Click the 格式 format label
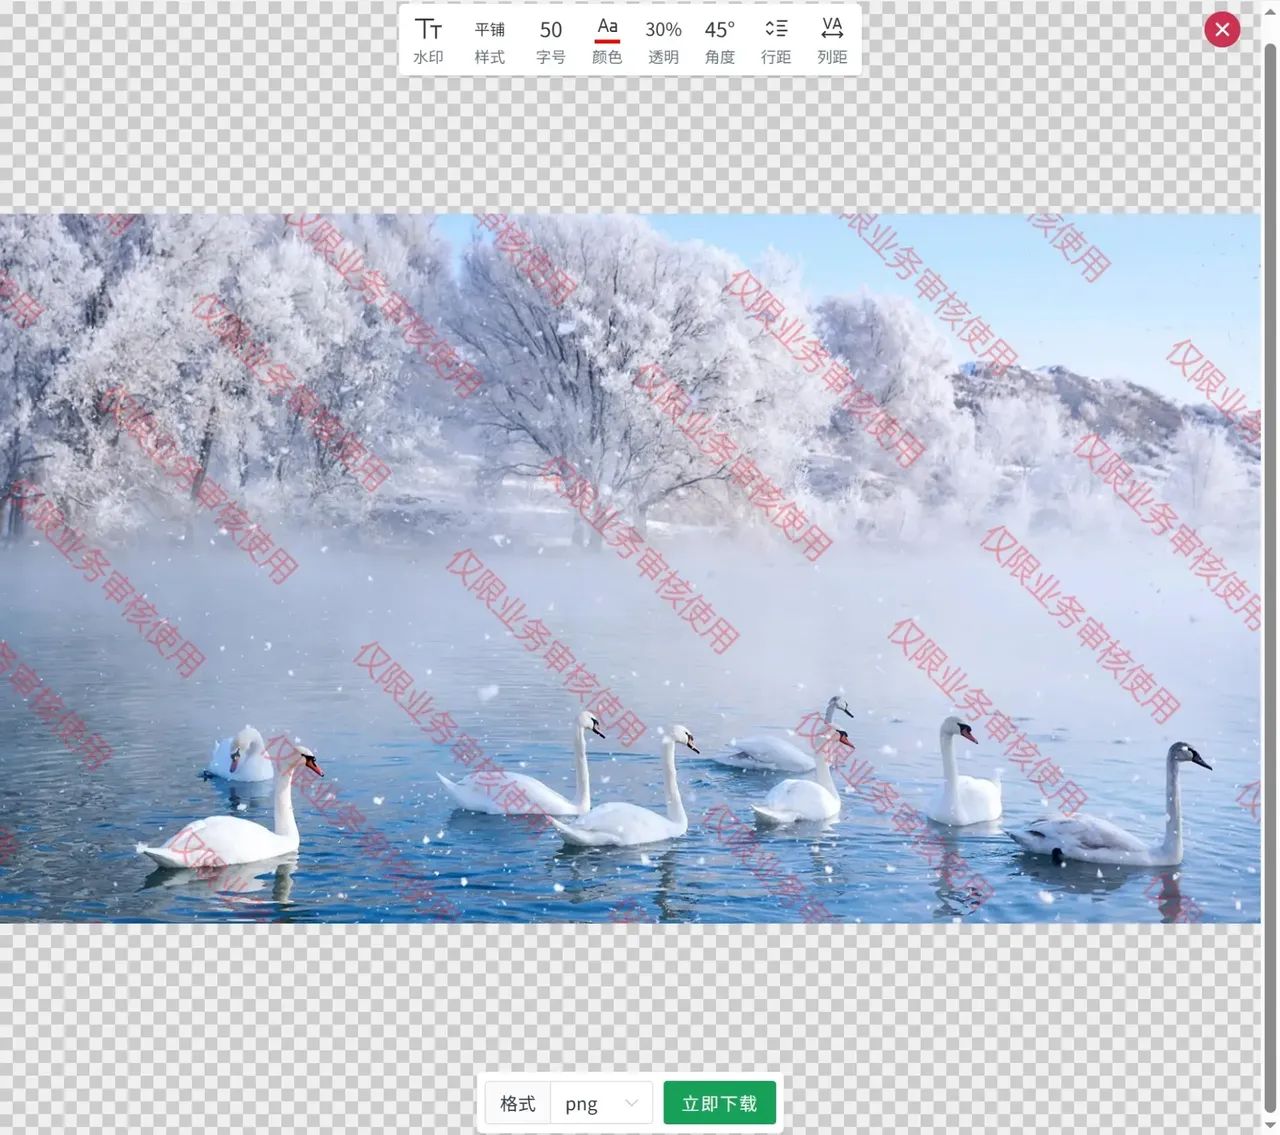Screen dimensions: 1280x1135 pyautogui.click(x=518, y=1103)
